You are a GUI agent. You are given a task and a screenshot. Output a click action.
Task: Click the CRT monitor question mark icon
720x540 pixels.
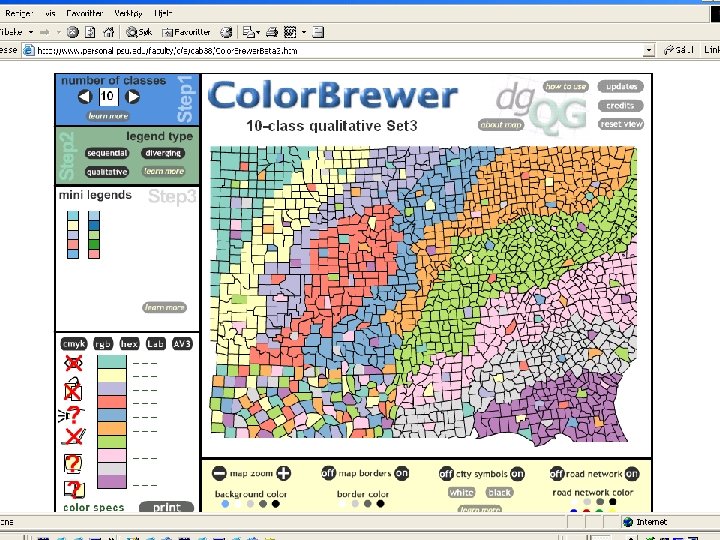tap(73, 463)
